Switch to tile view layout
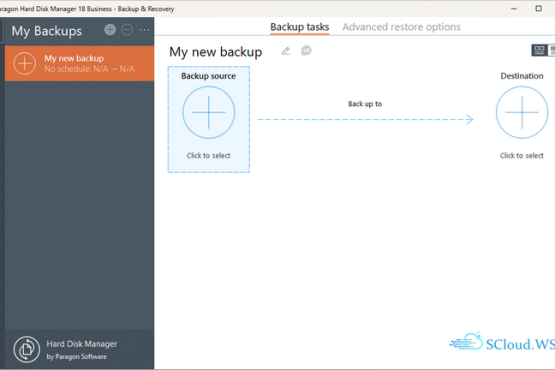Screen dimensions: 555x370 (x=539, y=50)
